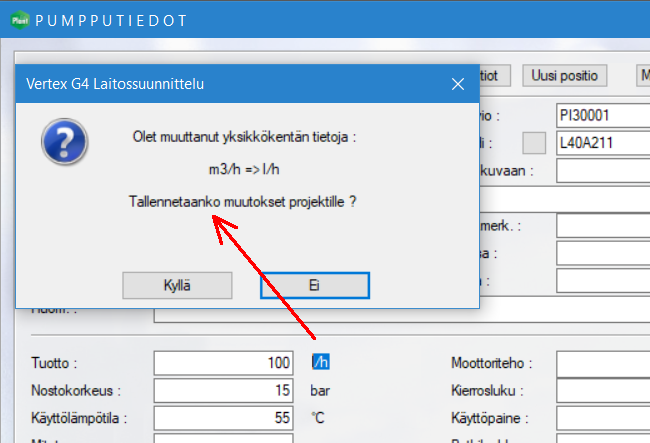Click the bar unit next to Nostokorkeus
The width and height of the screenshot is (650, 443).
[320, 390]
